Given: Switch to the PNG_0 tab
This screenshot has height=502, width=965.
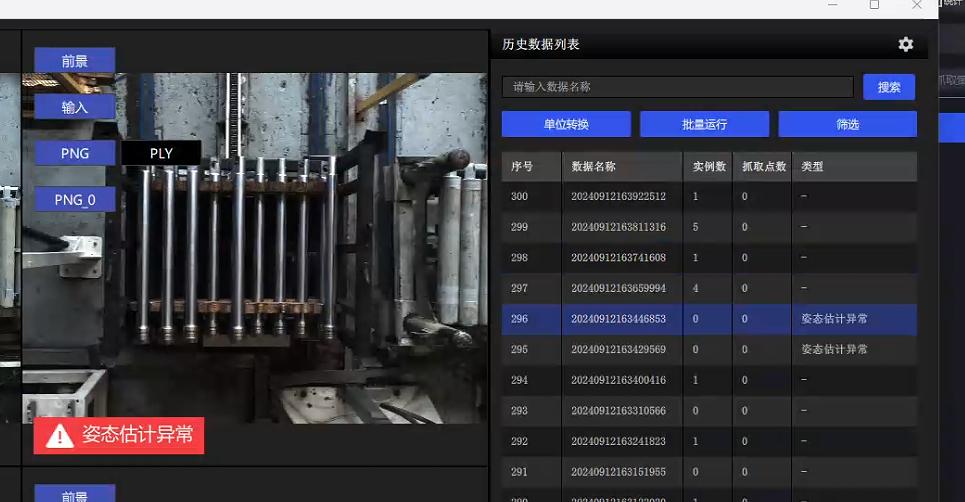Looking at the screenshot, I should [x=74, y=200].
